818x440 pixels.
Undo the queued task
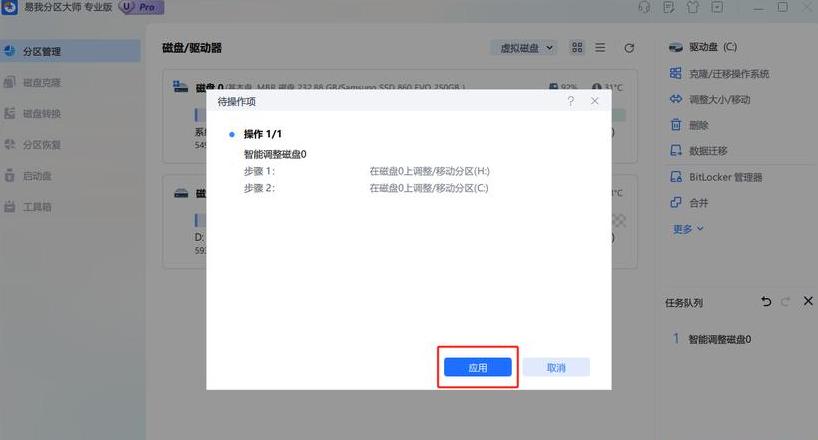(x=766, y=301)
